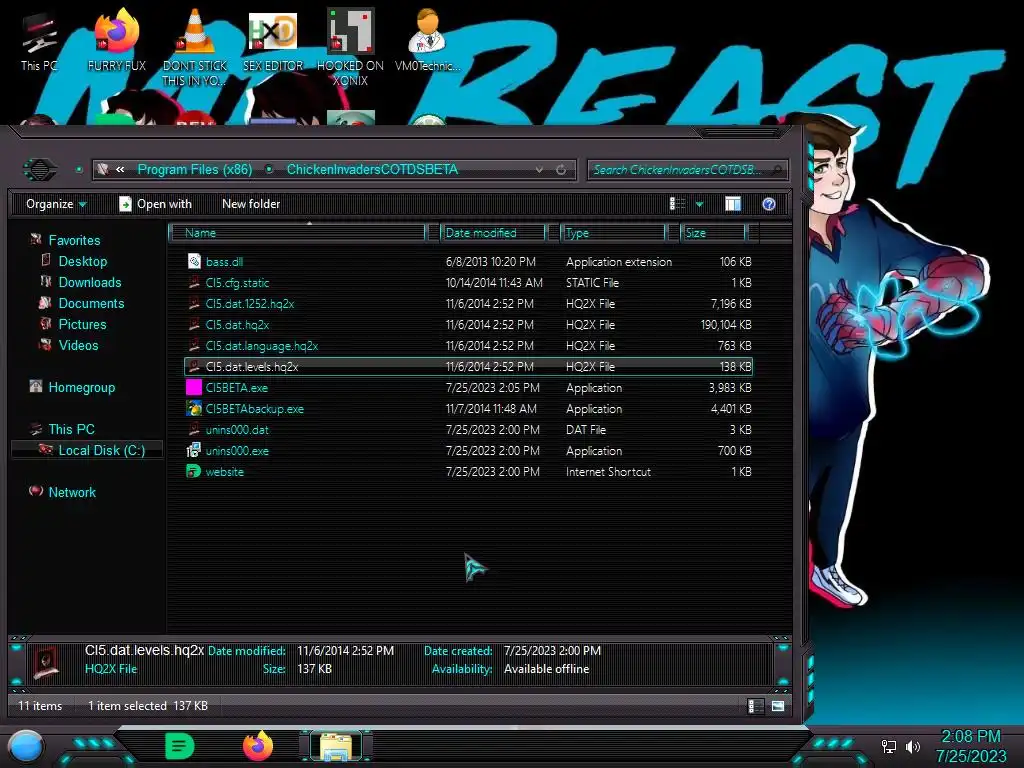Open the network tray icon

click(889, 746)
